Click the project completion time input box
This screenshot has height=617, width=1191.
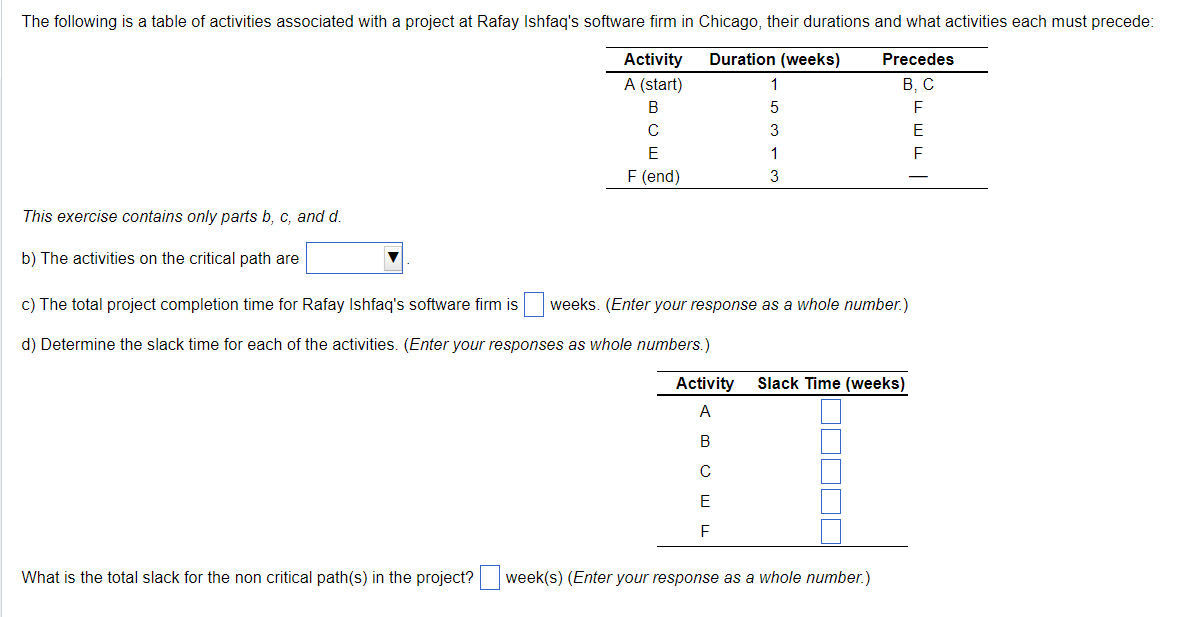coord(533,303)
